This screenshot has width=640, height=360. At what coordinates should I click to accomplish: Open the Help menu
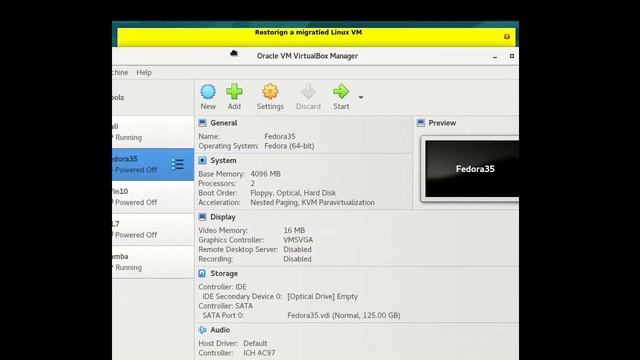pyautogui.click(x=144, y=72)
